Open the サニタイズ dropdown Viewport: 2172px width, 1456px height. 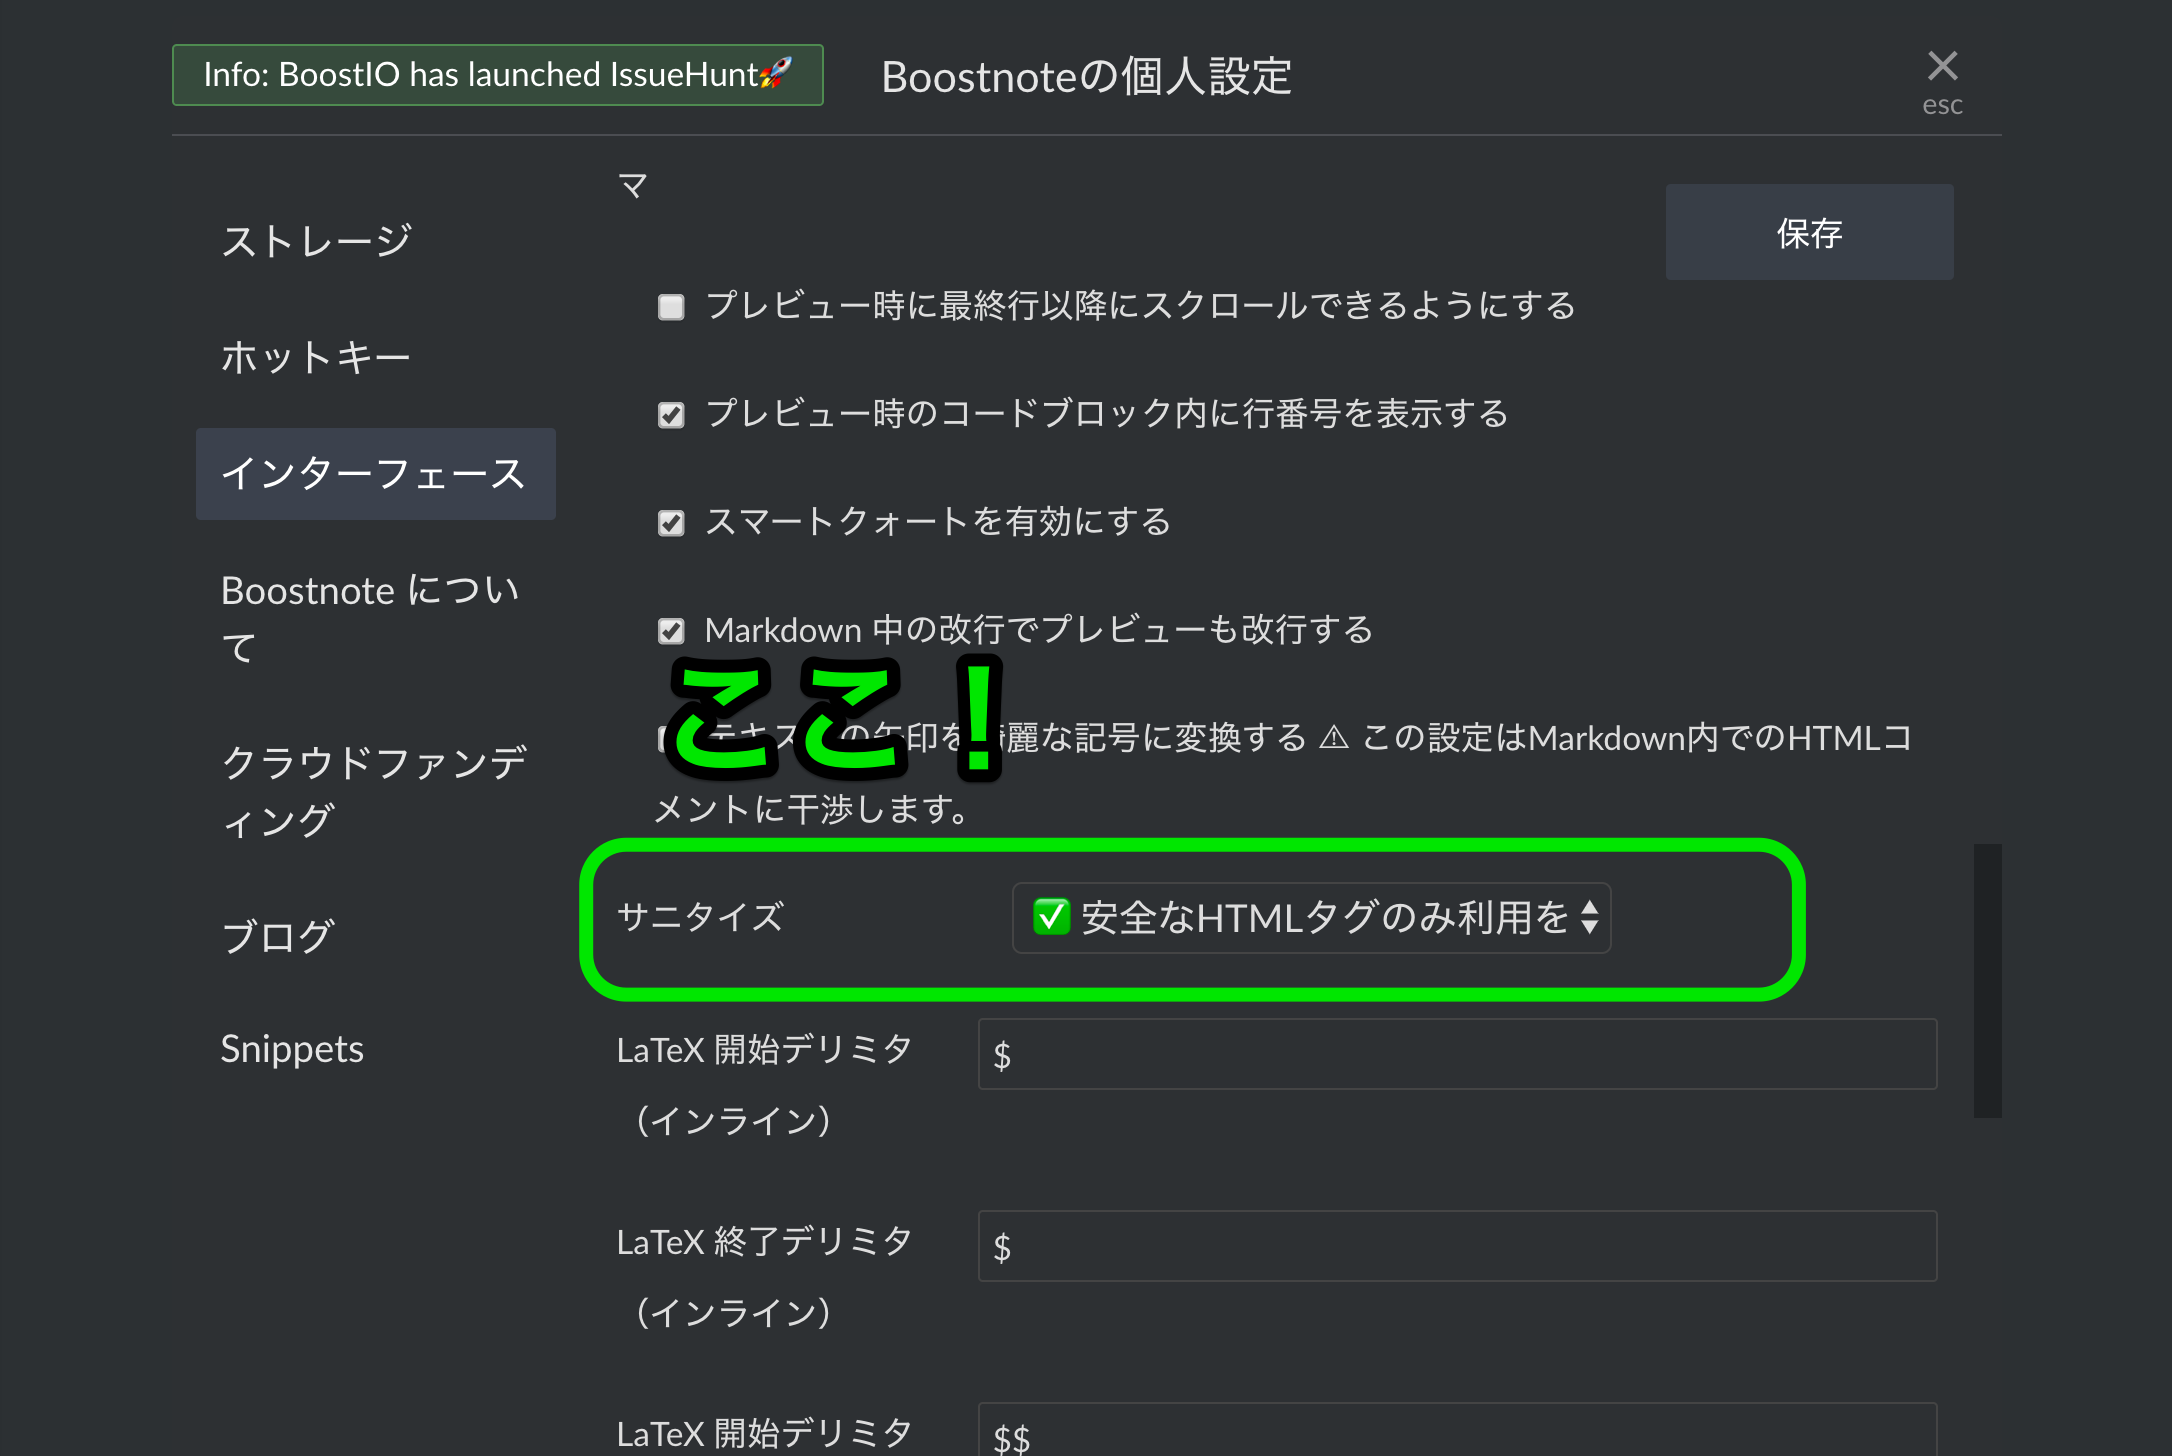pos(1311,917)
